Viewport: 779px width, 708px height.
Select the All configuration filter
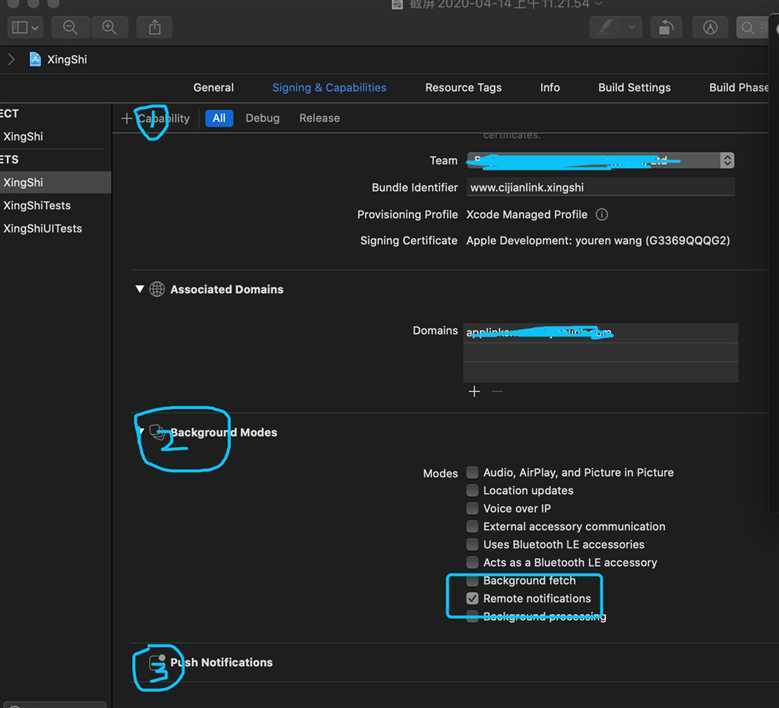point(219,118)
